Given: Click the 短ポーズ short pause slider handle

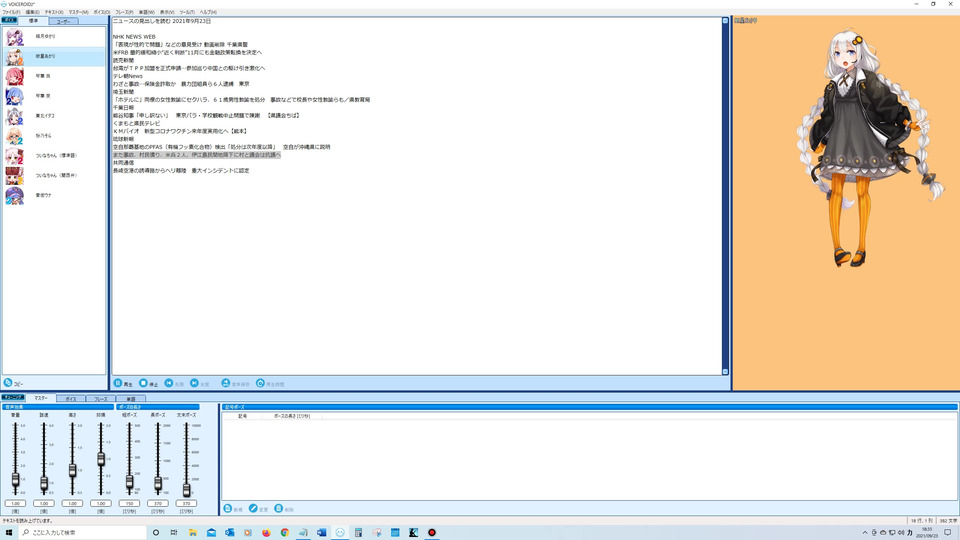Looking at the screenshot, I should [129, 482].
